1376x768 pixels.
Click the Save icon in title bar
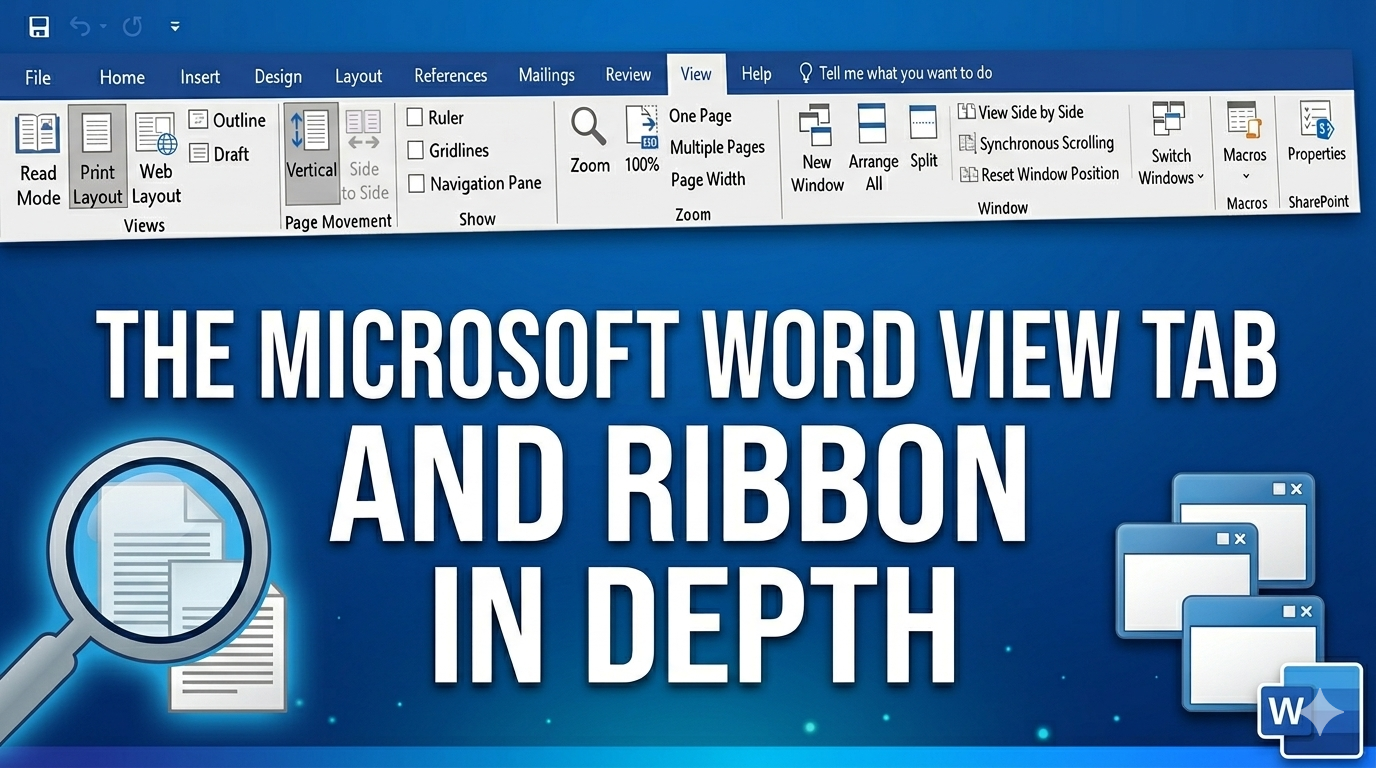point(39,27)
